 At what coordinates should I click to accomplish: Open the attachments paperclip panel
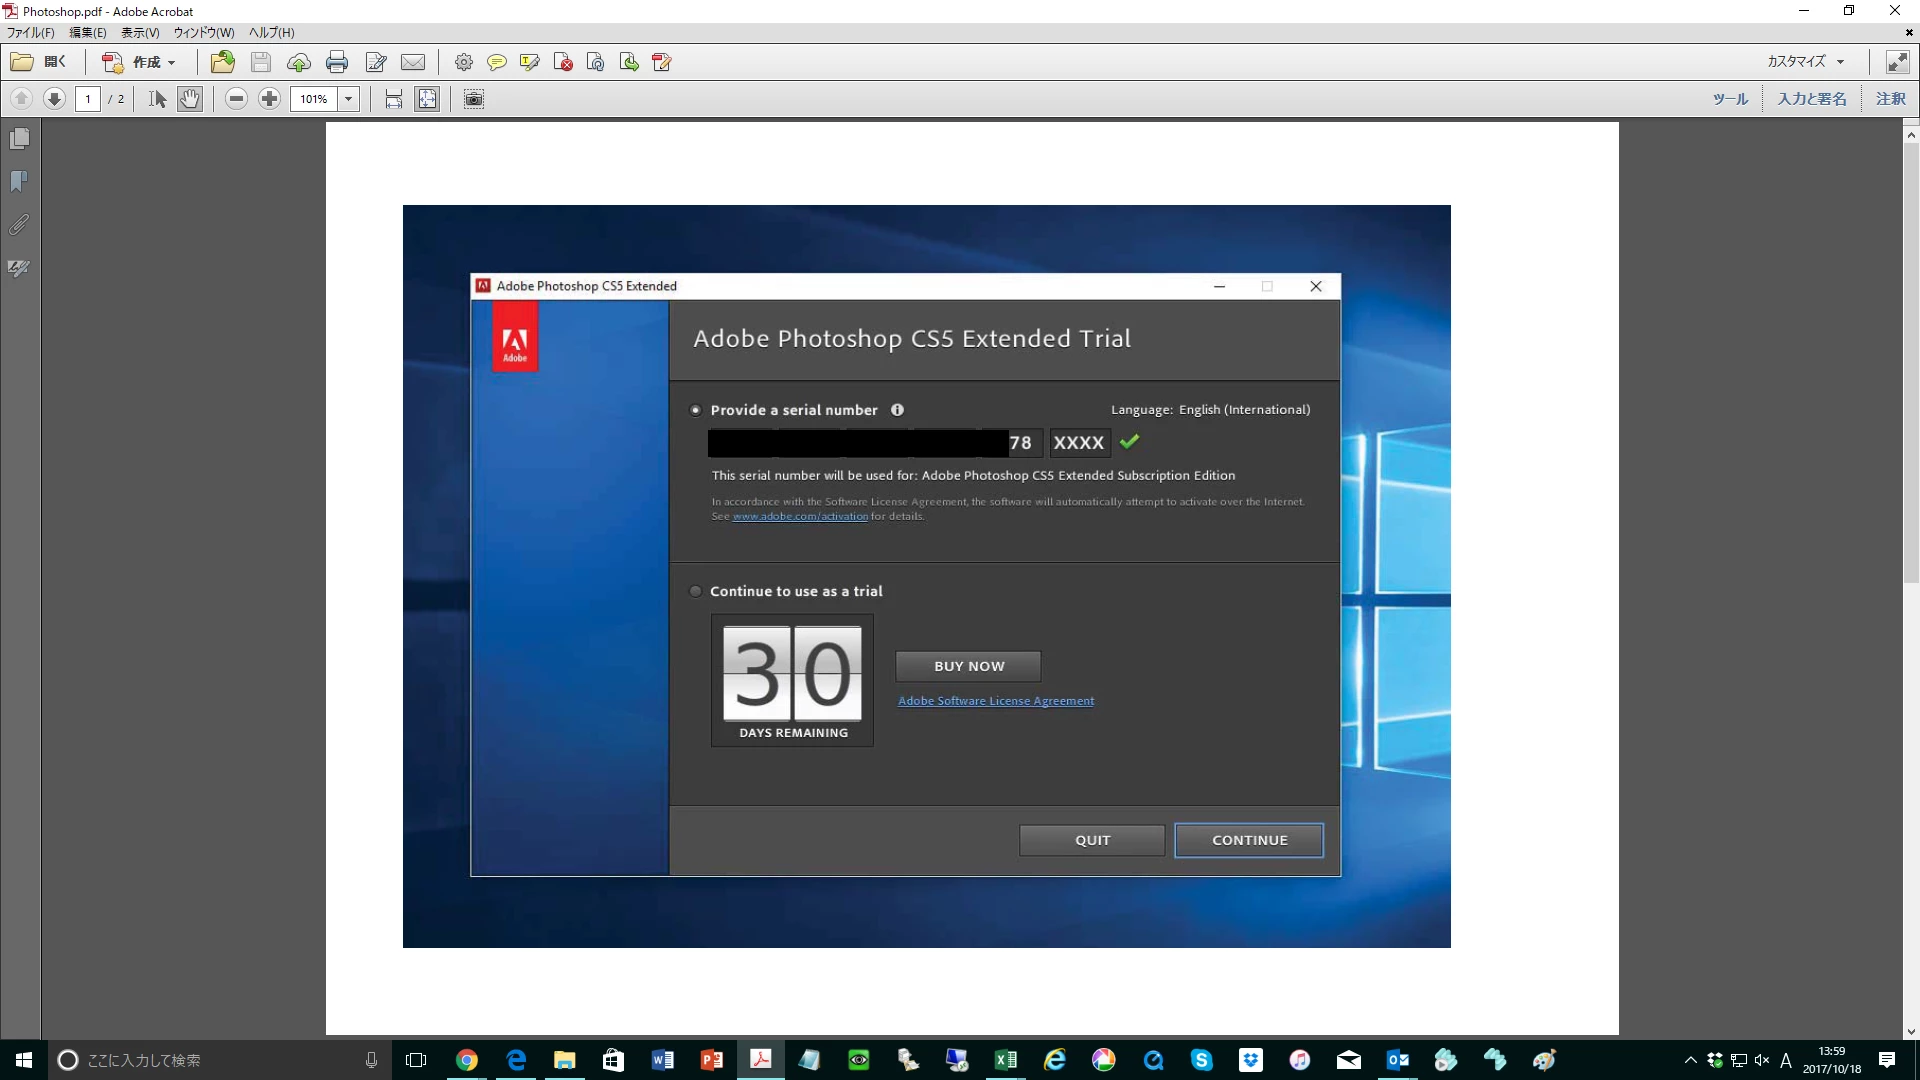tap(19, 225)
